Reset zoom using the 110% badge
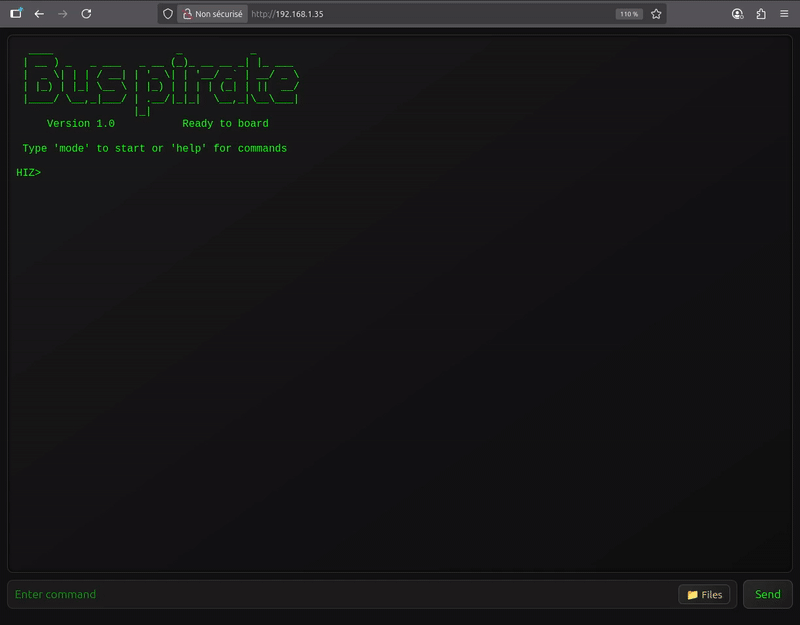Image resolution: width=800 pixels, height=625 pixels. (x=628, y=14)
